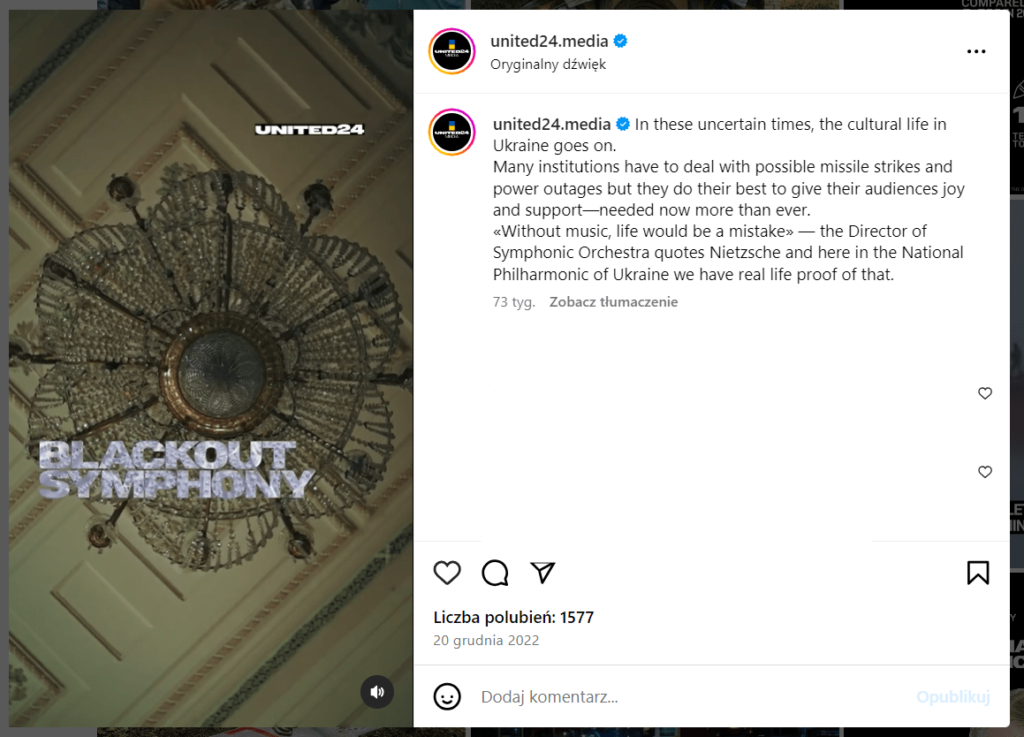Toggle video sound with speaker button
The image size is (1024, 737).
[x=377, y=692]
